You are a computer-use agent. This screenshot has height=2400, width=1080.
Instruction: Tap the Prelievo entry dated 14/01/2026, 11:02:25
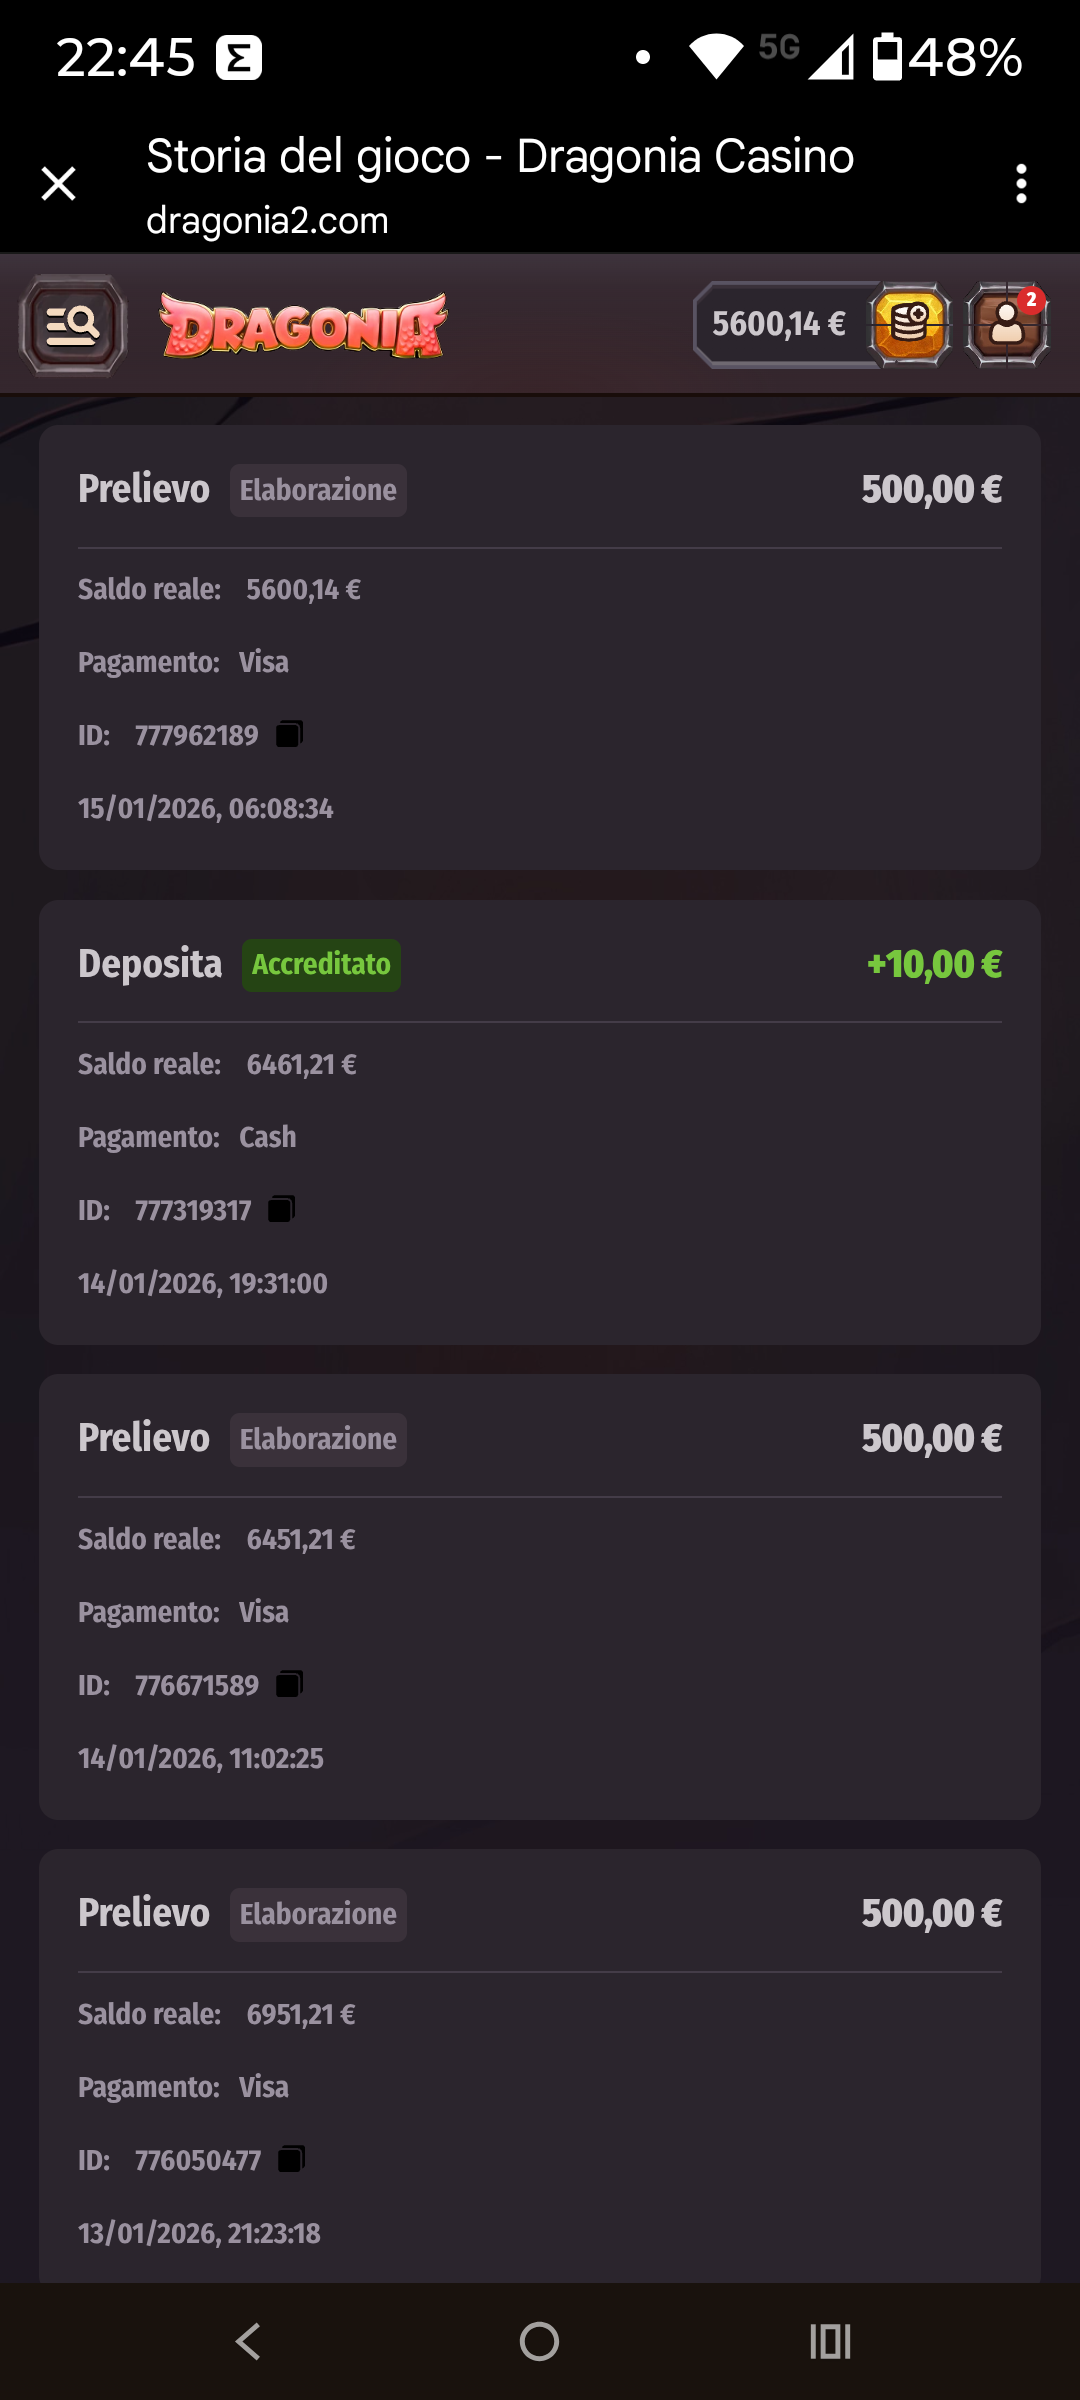[x=540, y=1596]
